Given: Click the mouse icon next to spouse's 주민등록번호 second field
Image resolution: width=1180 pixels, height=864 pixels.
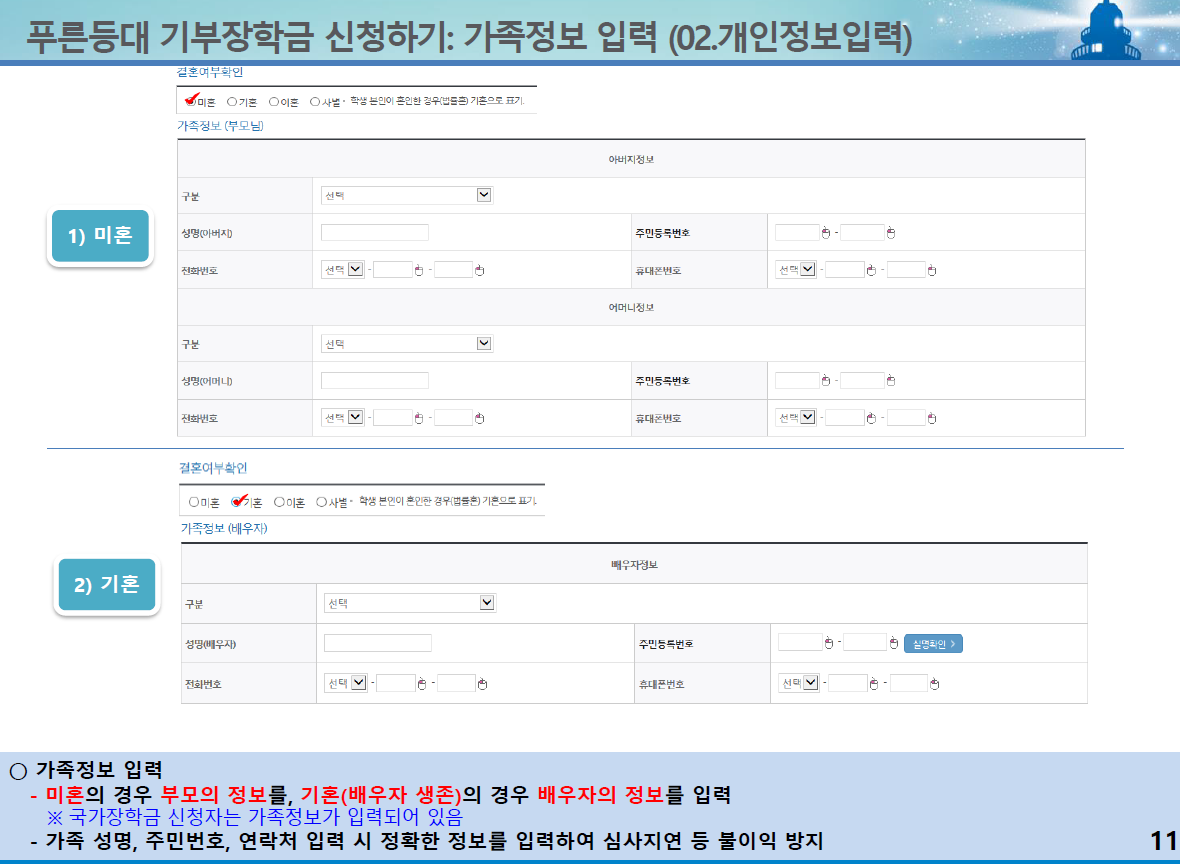Looking at the screenshot, I should (894, 643).
